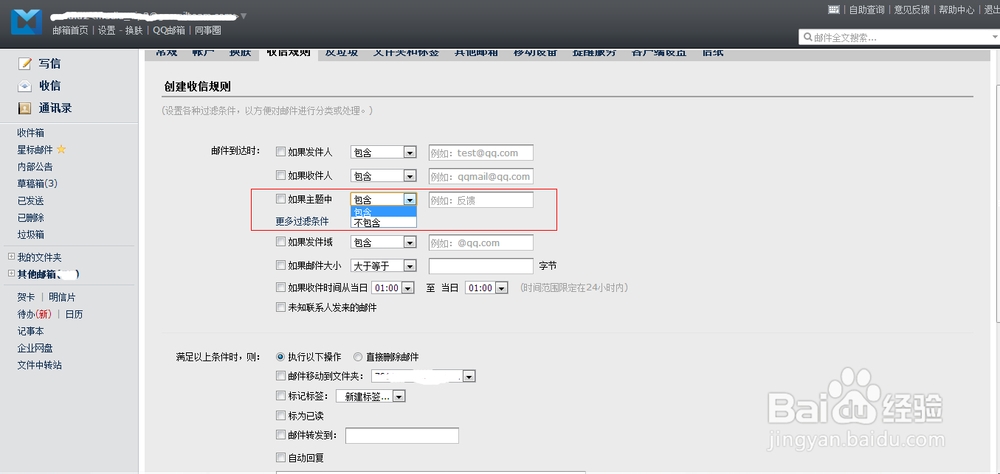This screenshot has height=474, width=1000.
Task: Click the 写信 compose icon in sidebar
Action: (25, 64)
